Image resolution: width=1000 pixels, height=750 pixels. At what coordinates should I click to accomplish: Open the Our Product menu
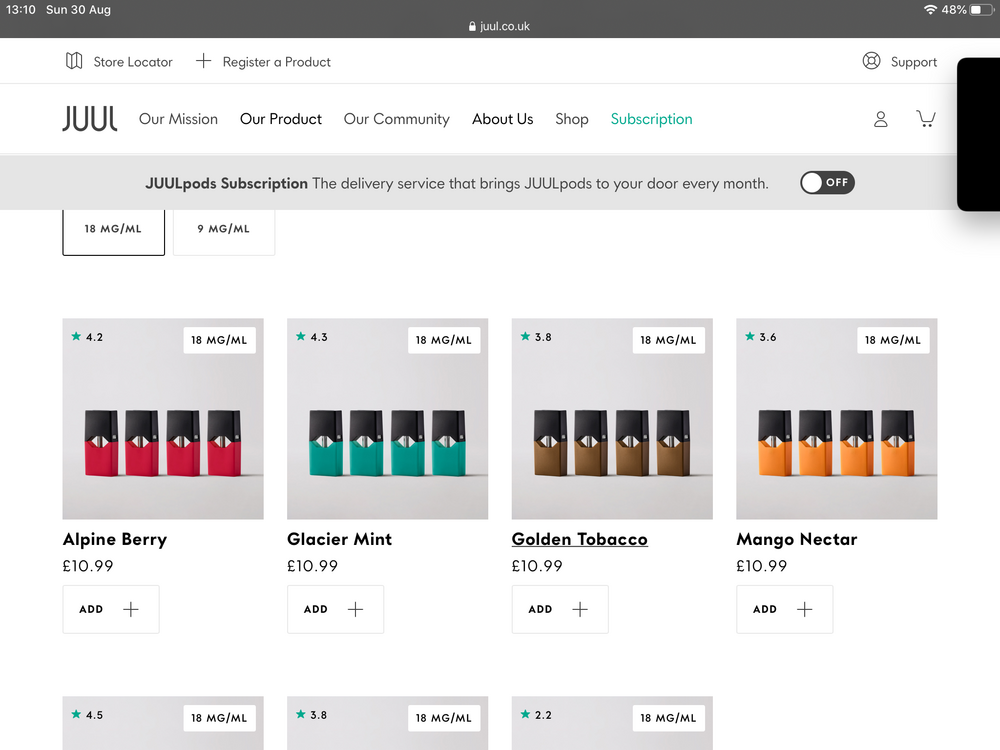[281, 119]
